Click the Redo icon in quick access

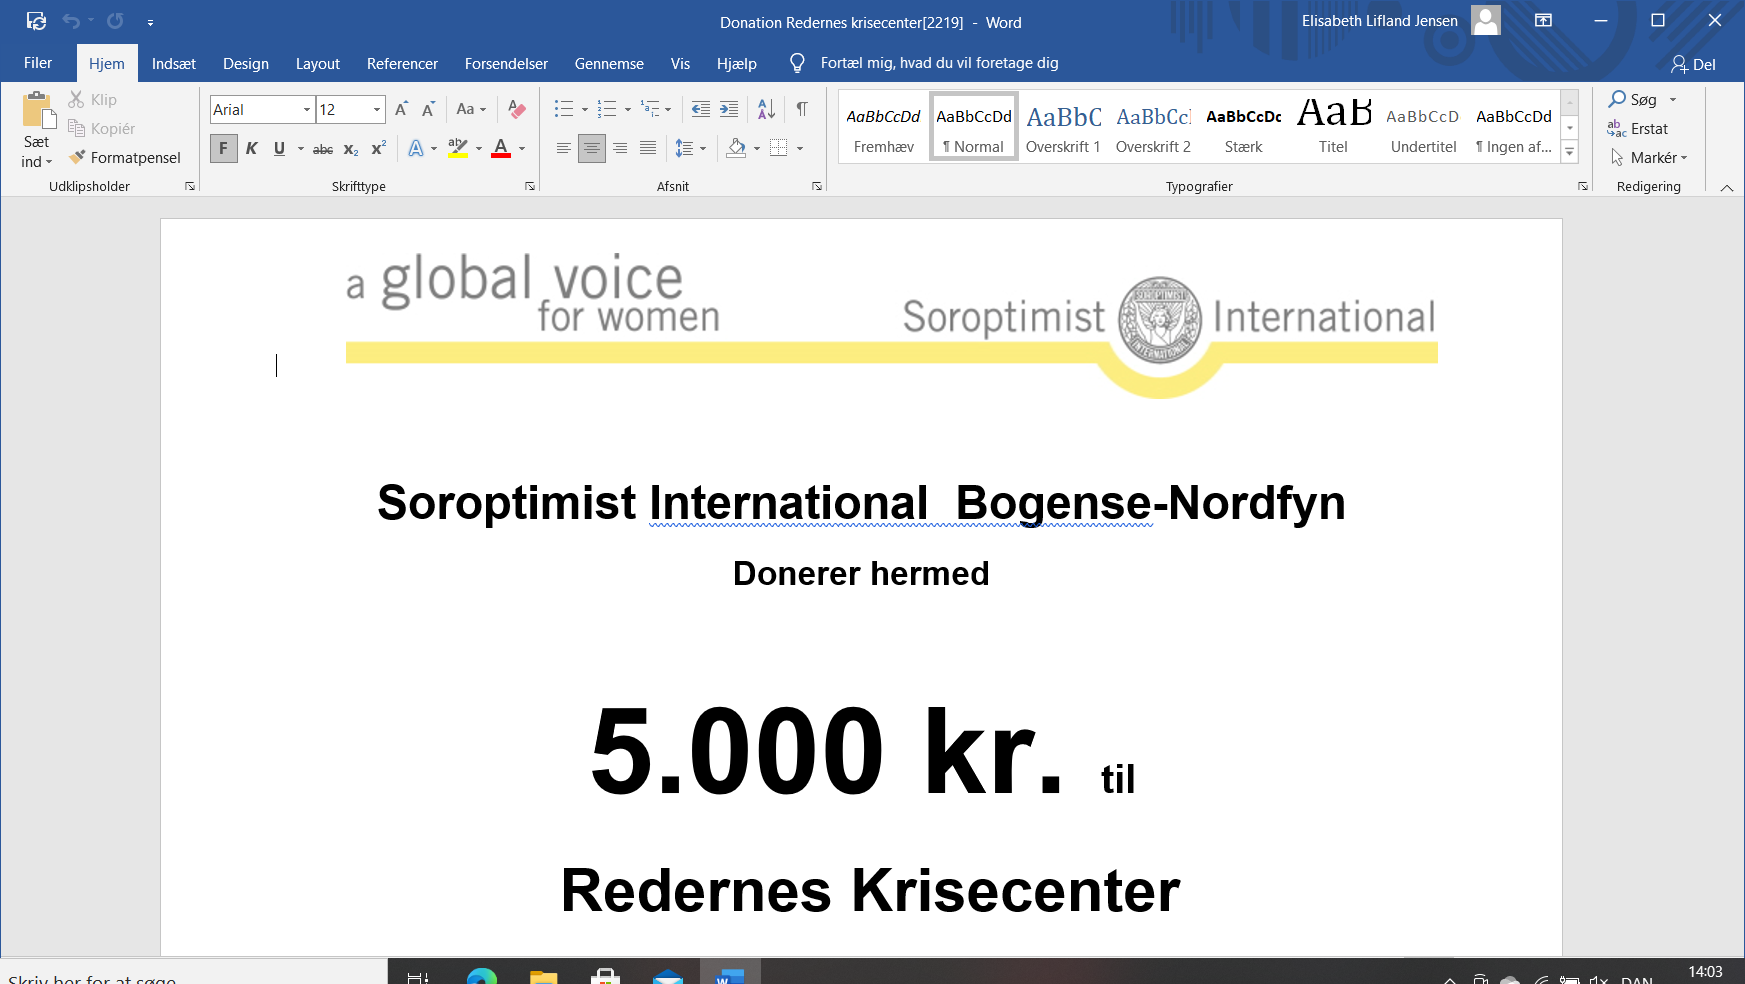pos(115,21)
